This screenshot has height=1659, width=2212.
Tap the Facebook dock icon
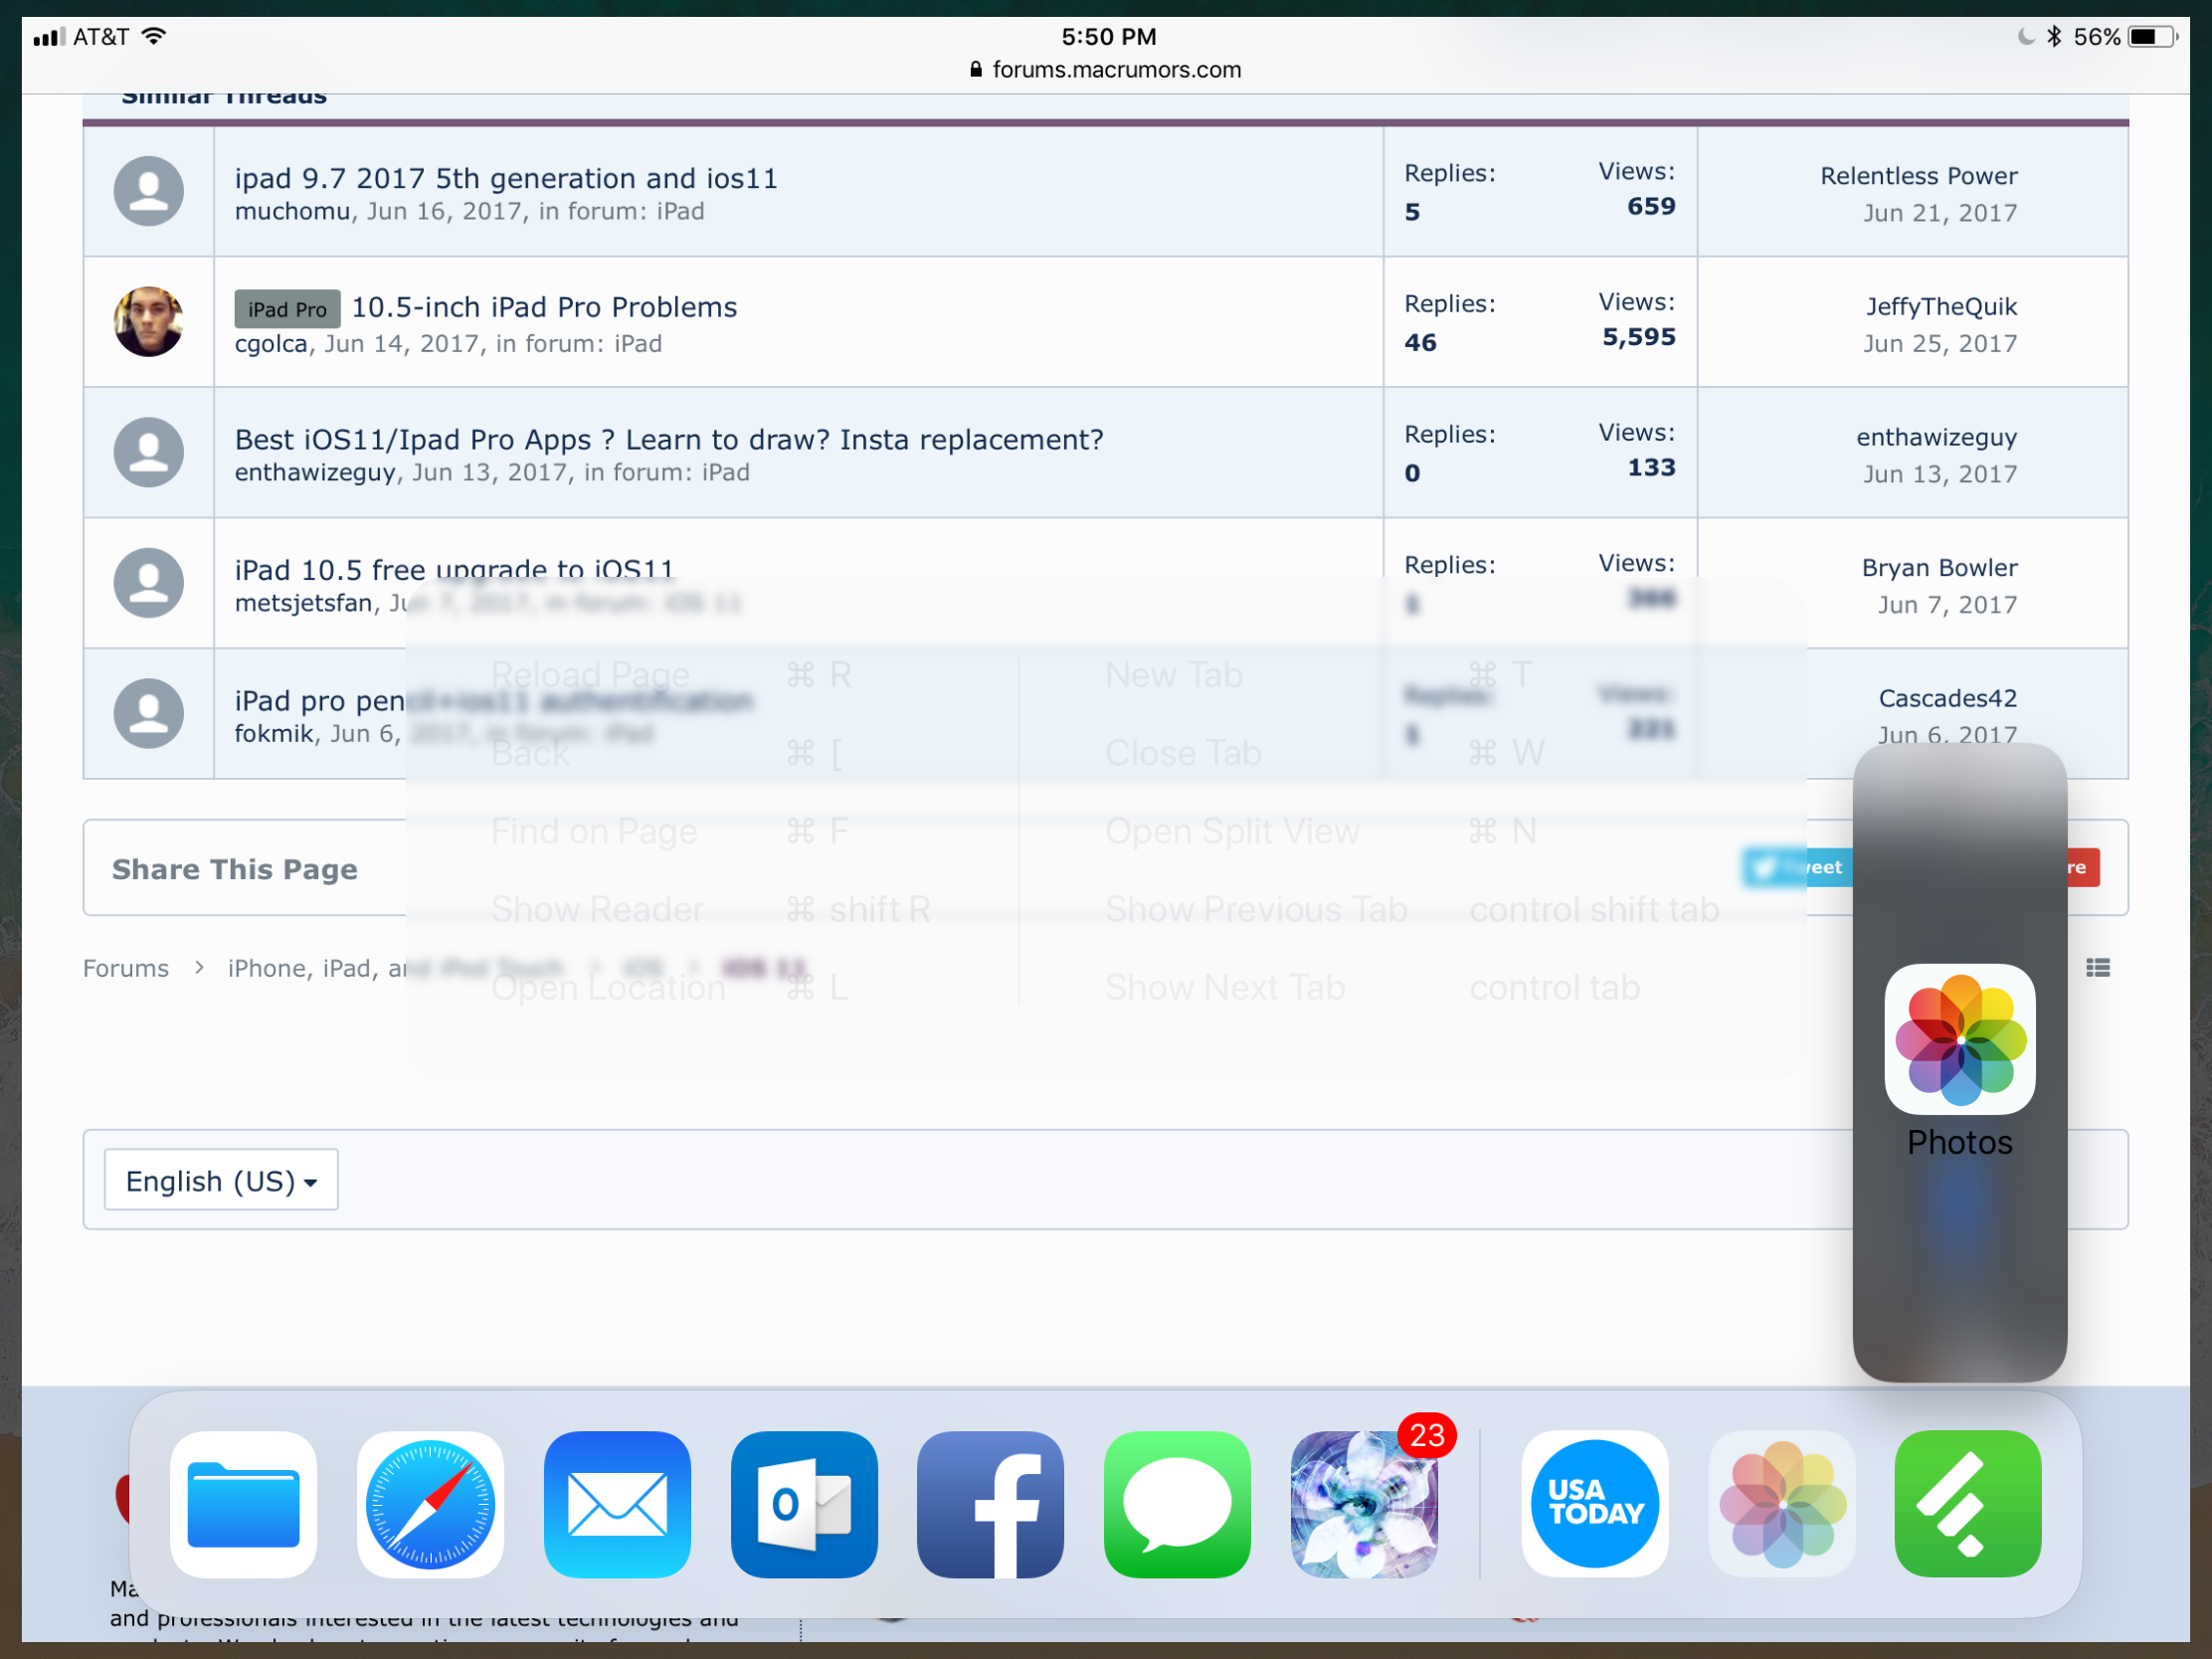click(x=990, y=1503)
